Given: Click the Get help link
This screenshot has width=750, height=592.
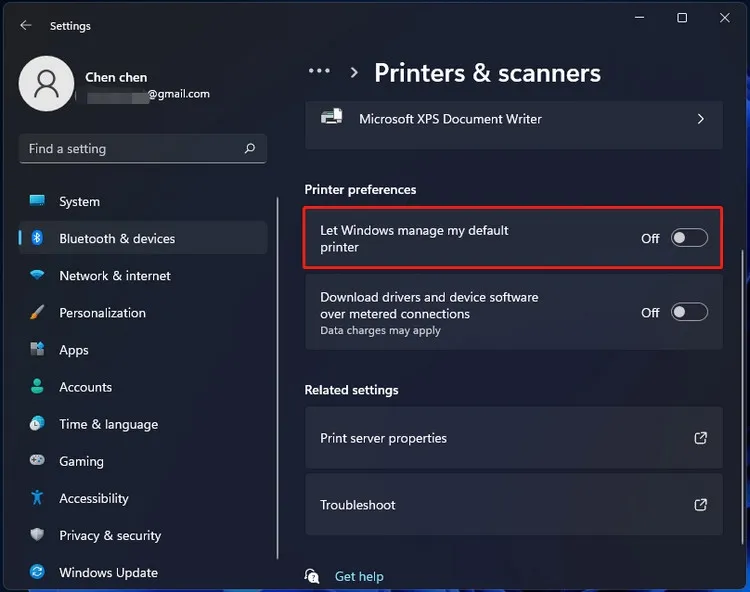Looking at the screenshot, I should click(359, 576).
